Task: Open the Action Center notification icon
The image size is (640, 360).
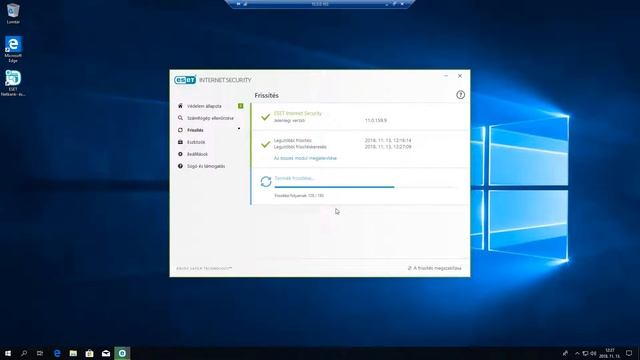Action: point(629,353)
